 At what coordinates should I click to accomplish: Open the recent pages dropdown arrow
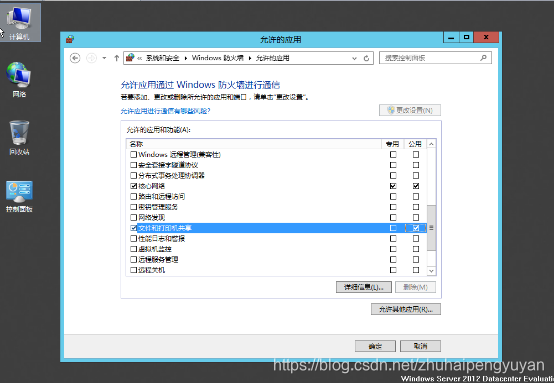tap(104, 58)
